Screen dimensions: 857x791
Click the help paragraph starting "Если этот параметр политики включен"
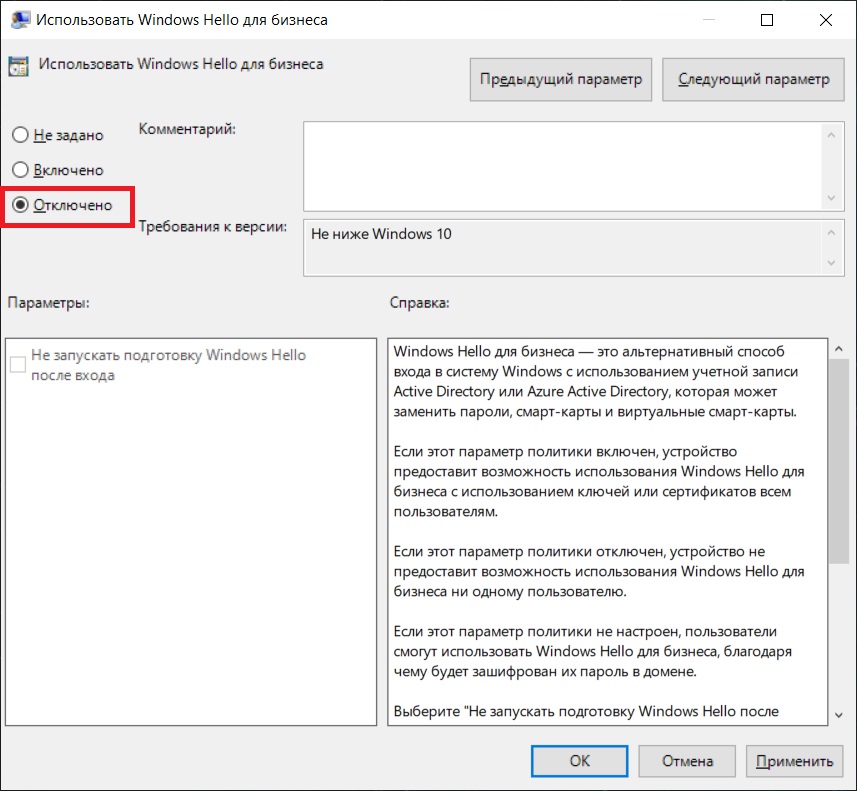(x=598, y=482)
